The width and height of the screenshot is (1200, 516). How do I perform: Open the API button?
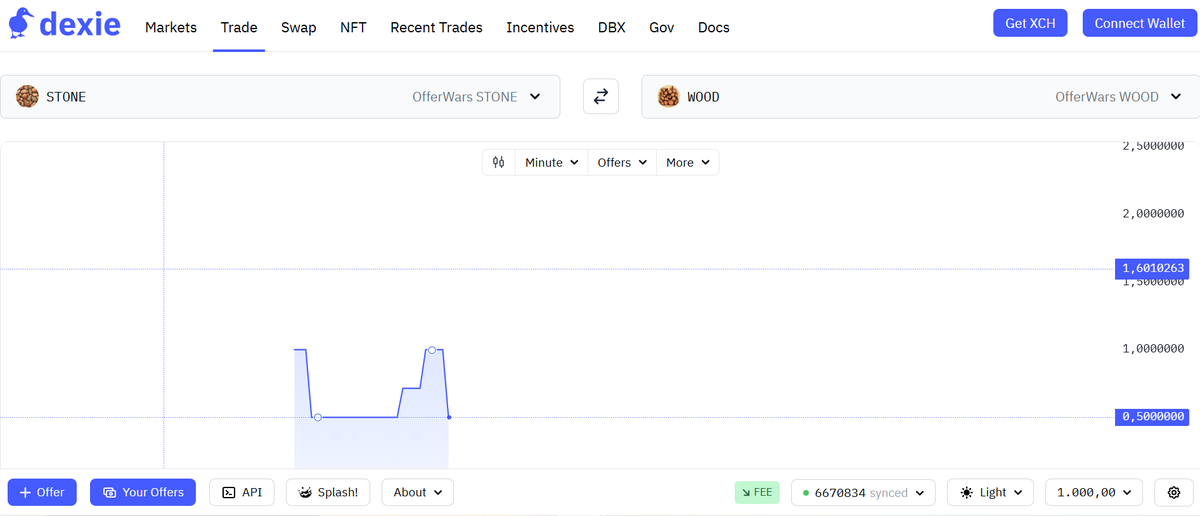(x=242, y=492)
